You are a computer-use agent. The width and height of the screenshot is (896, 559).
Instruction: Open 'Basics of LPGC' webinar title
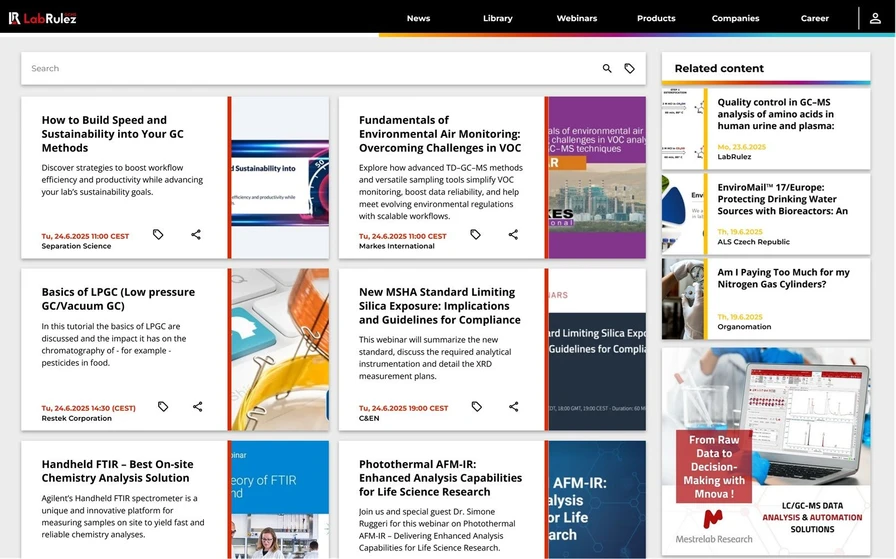click(118, 299)
